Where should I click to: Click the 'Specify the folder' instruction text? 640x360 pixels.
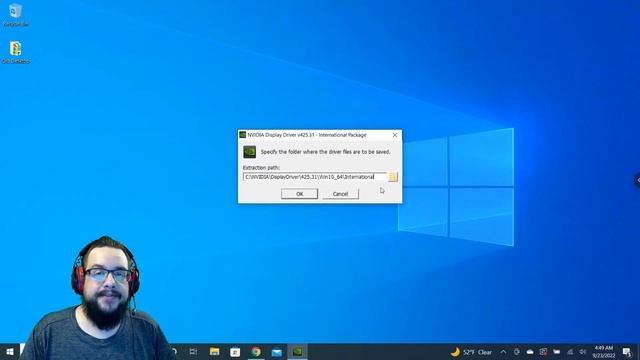coord(326,152)
